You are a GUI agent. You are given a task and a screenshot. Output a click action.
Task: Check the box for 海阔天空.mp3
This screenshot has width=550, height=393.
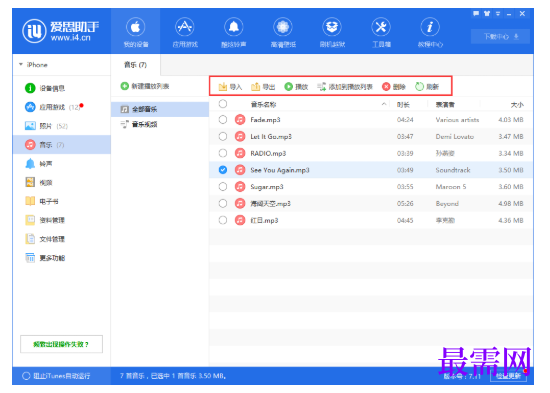click(223, 203)
